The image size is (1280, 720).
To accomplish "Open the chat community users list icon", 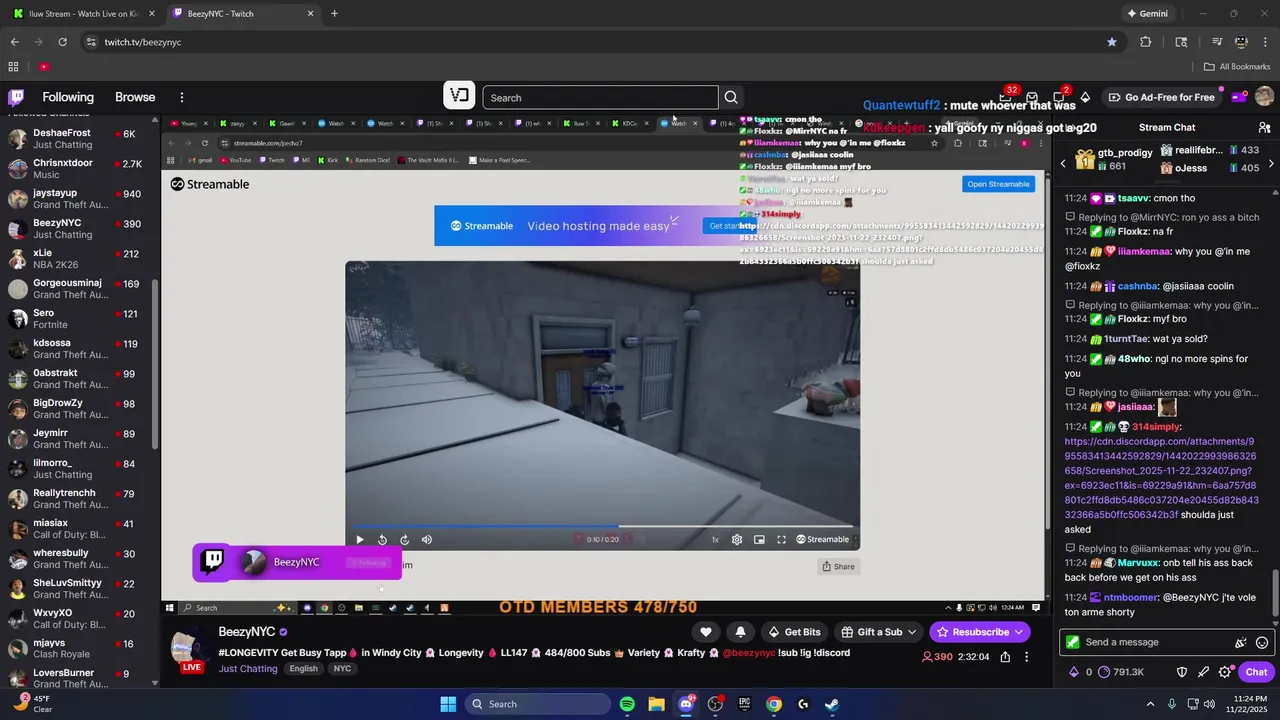I will 1264,127.
